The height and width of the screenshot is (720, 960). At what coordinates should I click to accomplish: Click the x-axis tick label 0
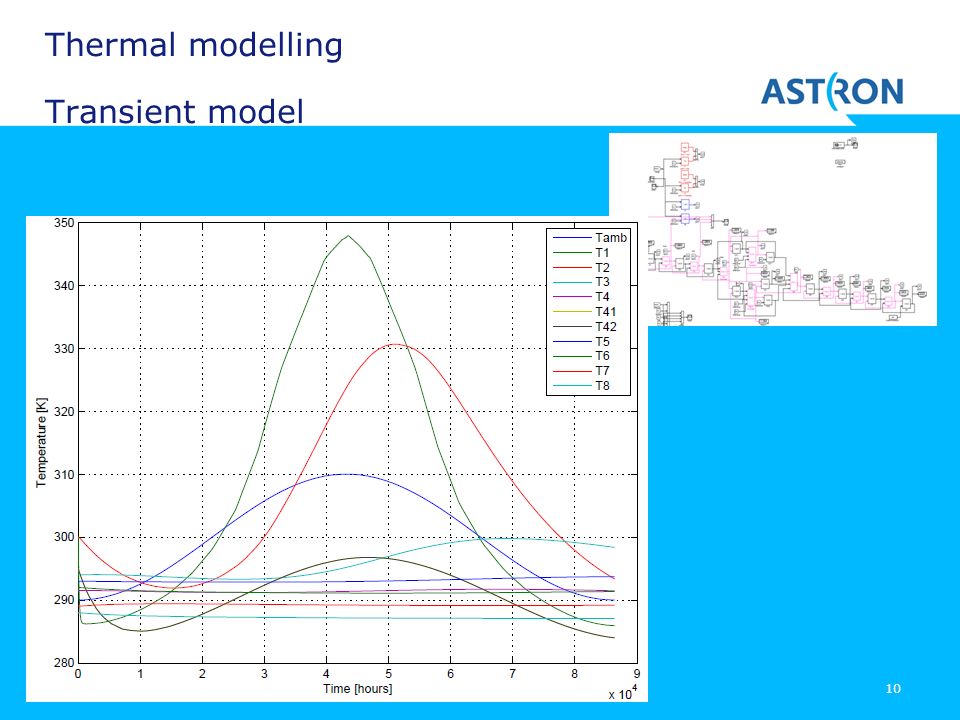tap(78, 674)
